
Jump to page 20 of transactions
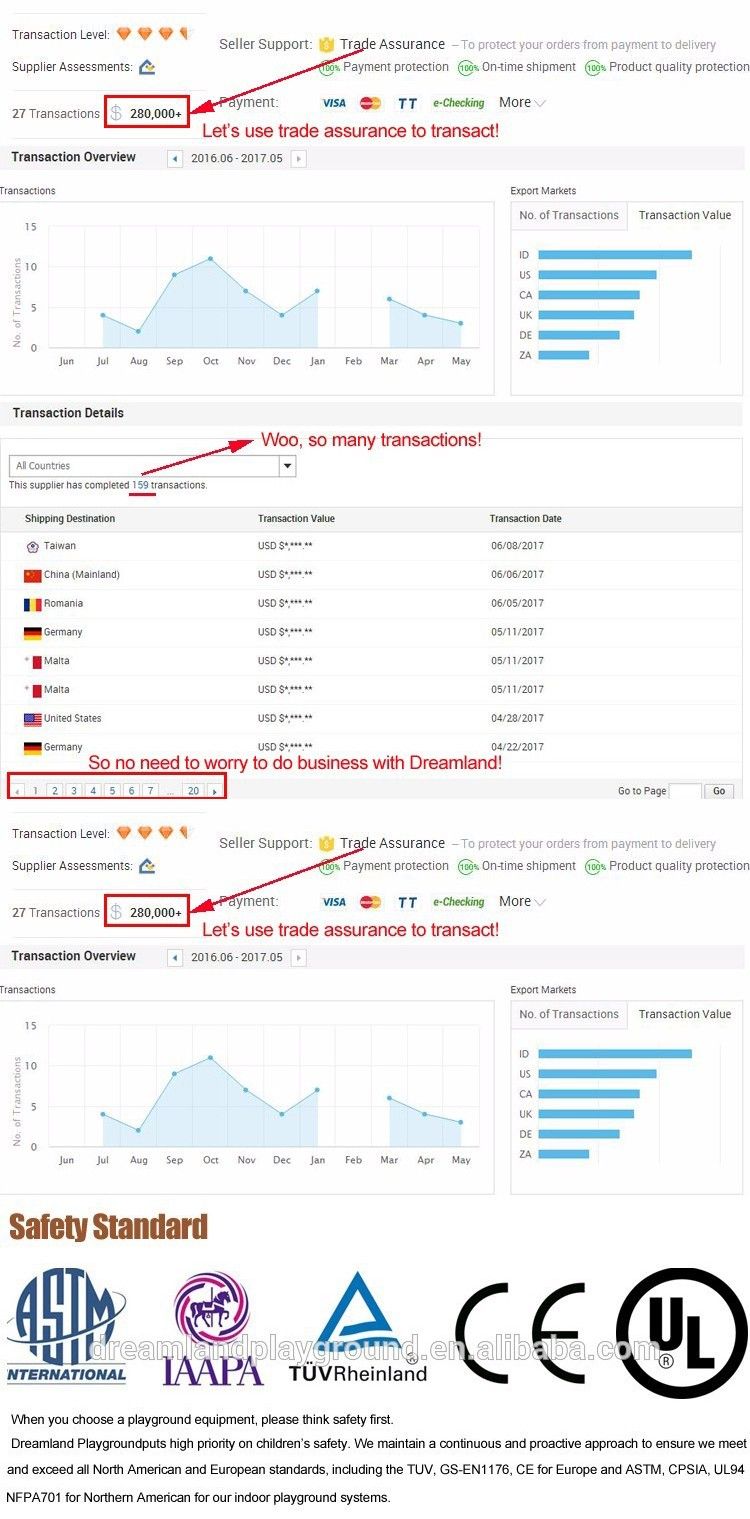(193, 791)
